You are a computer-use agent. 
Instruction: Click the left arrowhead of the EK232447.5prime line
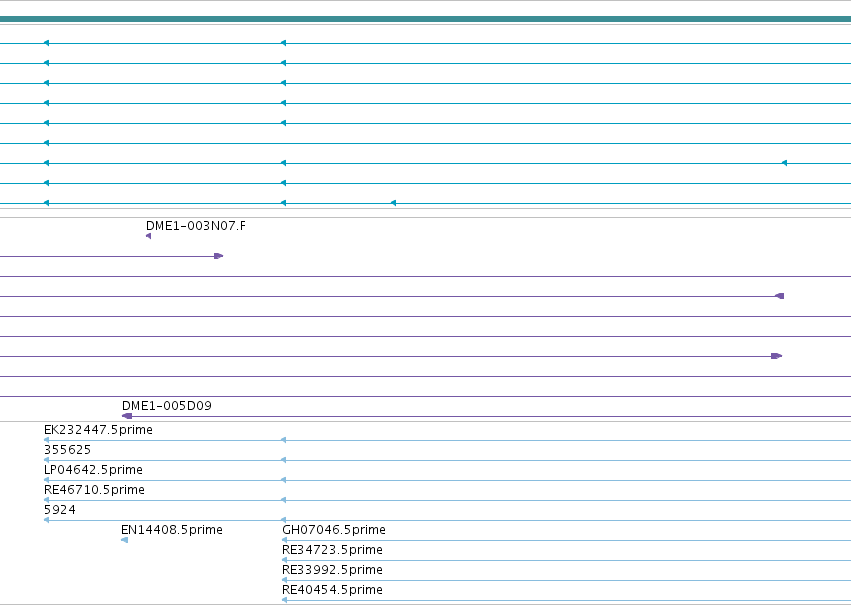point(47,440)
